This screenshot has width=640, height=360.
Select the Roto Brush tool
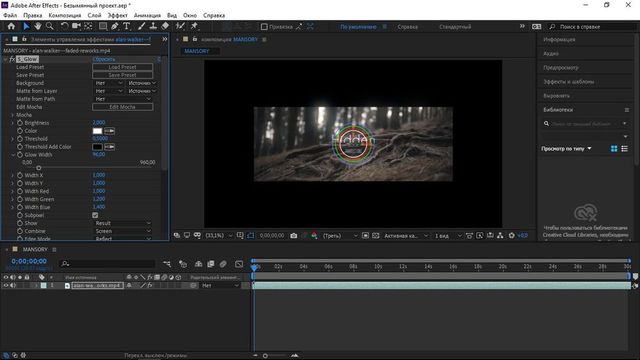coord(180,26)
